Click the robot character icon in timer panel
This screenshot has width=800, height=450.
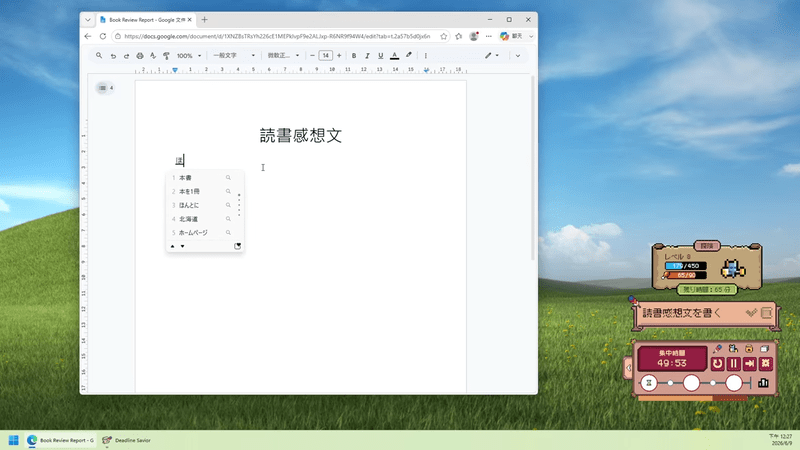pos(733,348)
